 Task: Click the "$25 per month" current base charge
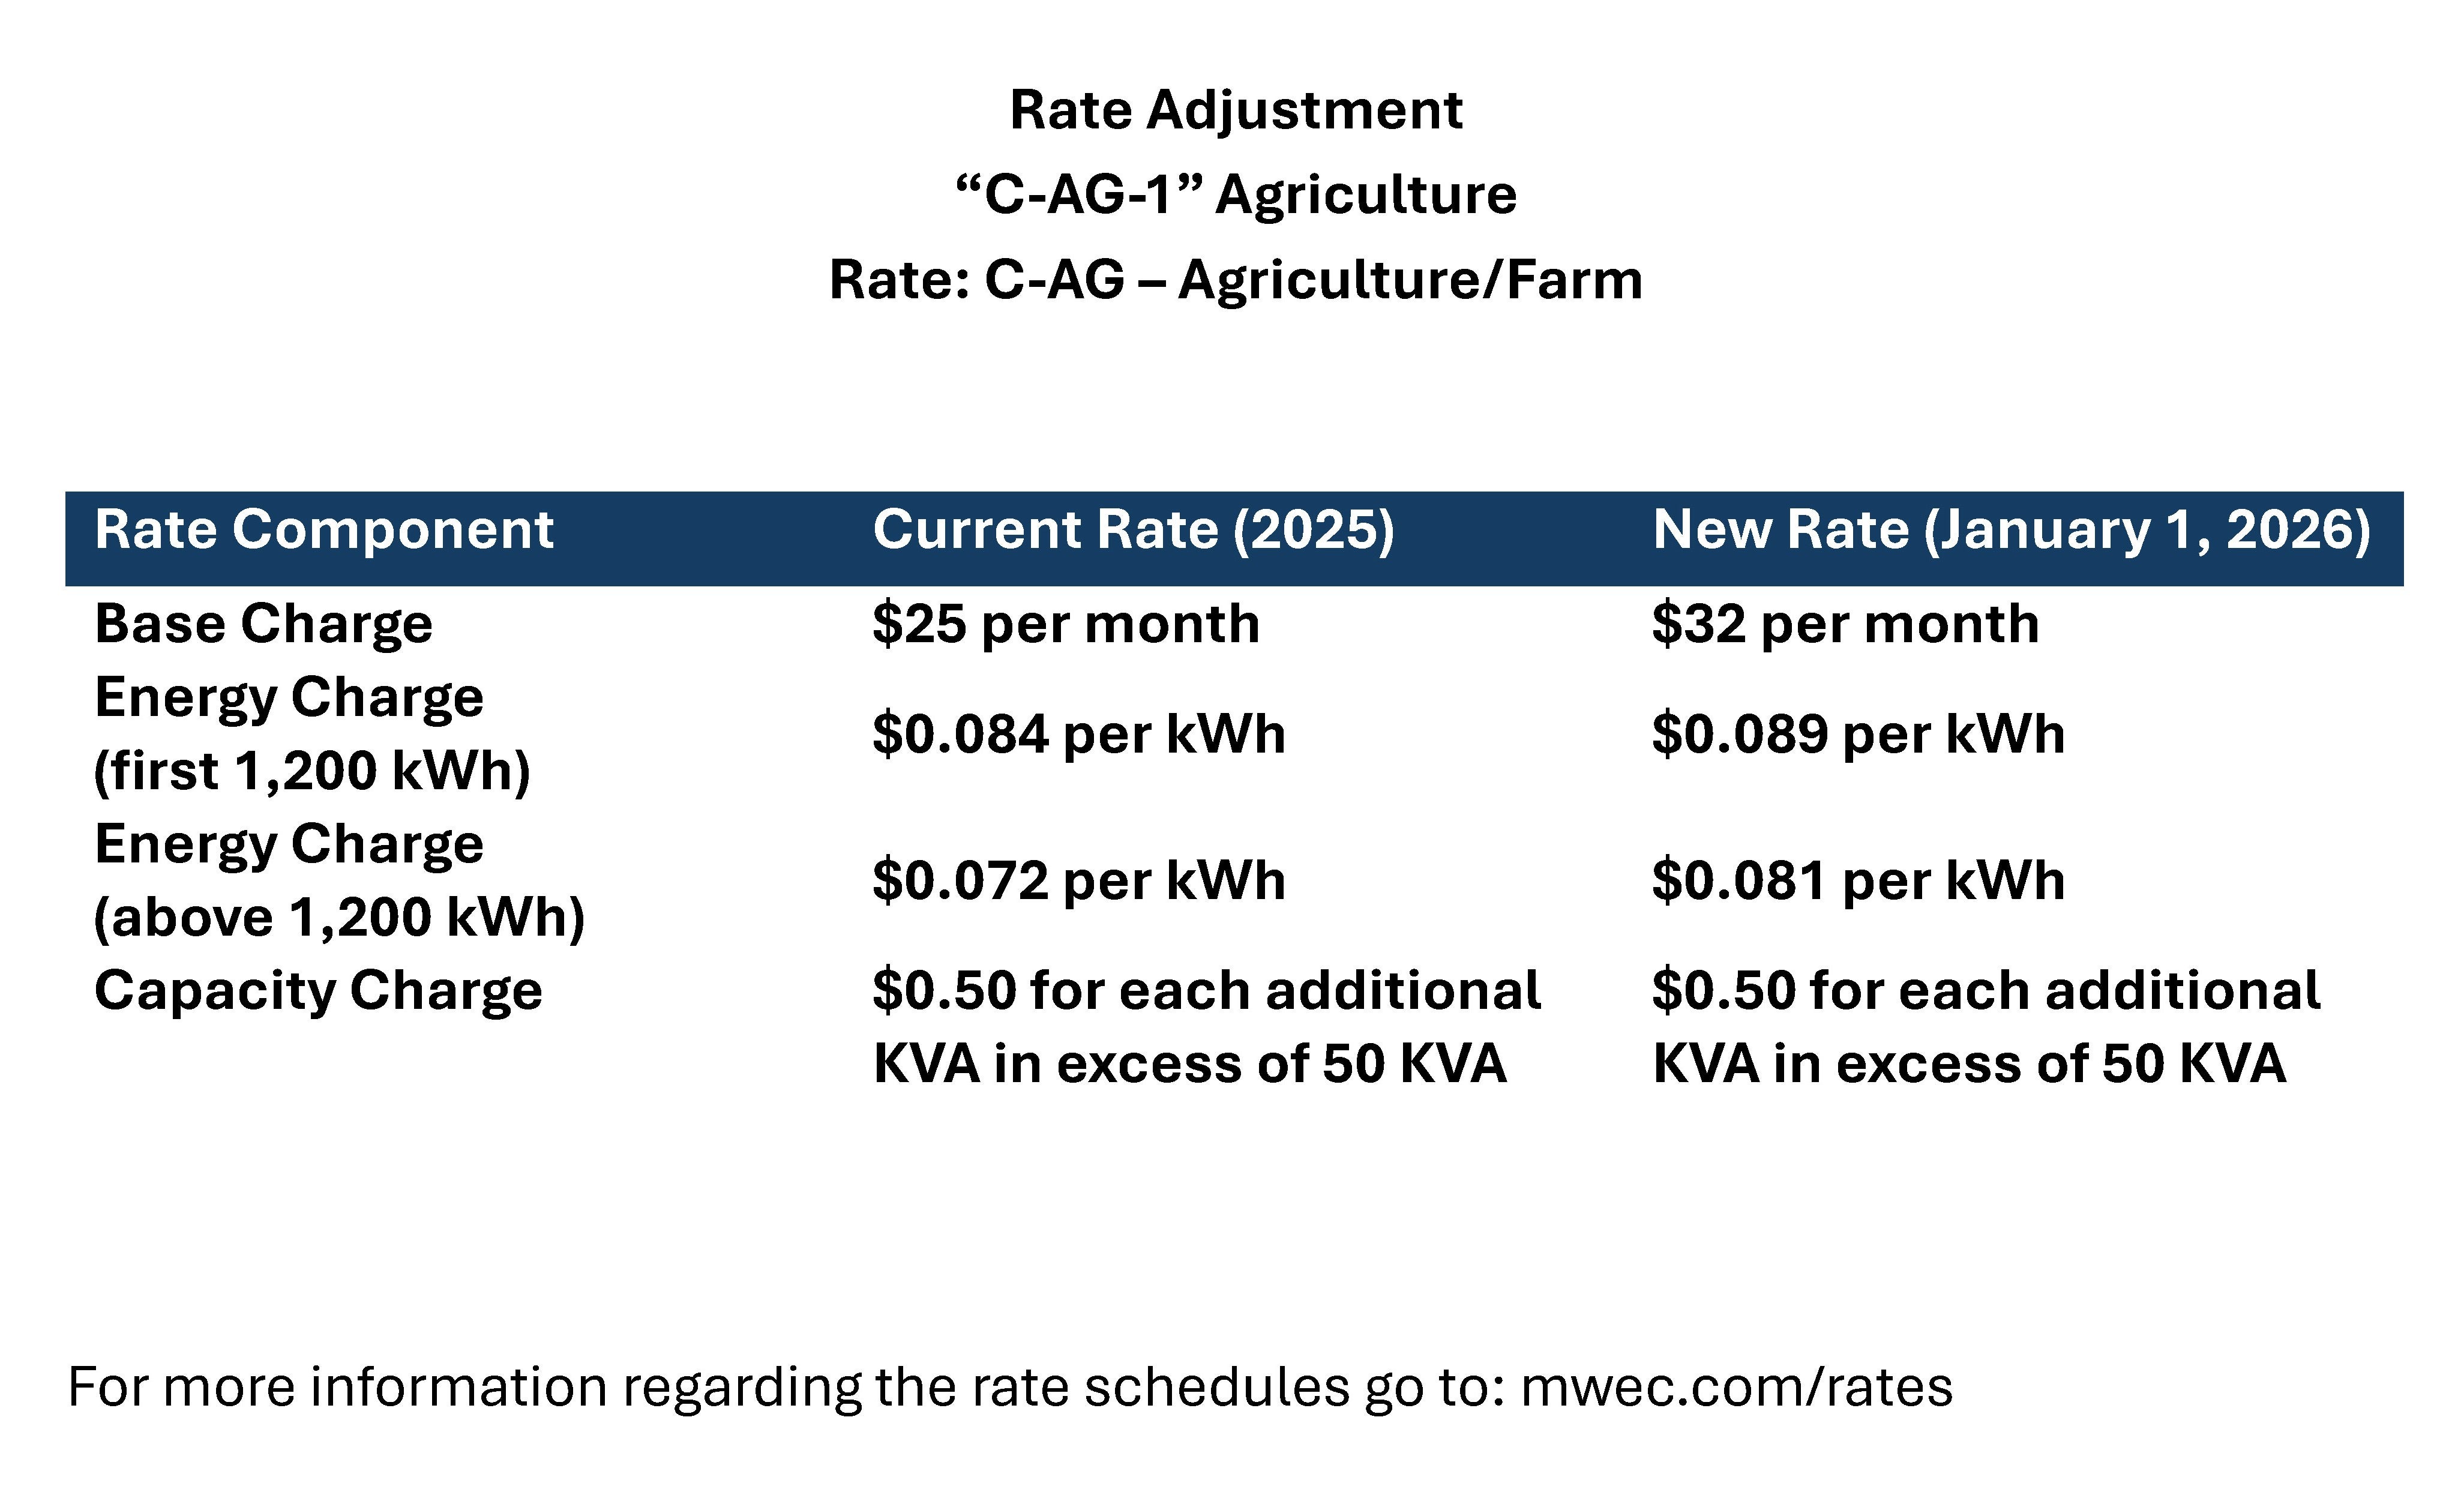[1066, 624]
